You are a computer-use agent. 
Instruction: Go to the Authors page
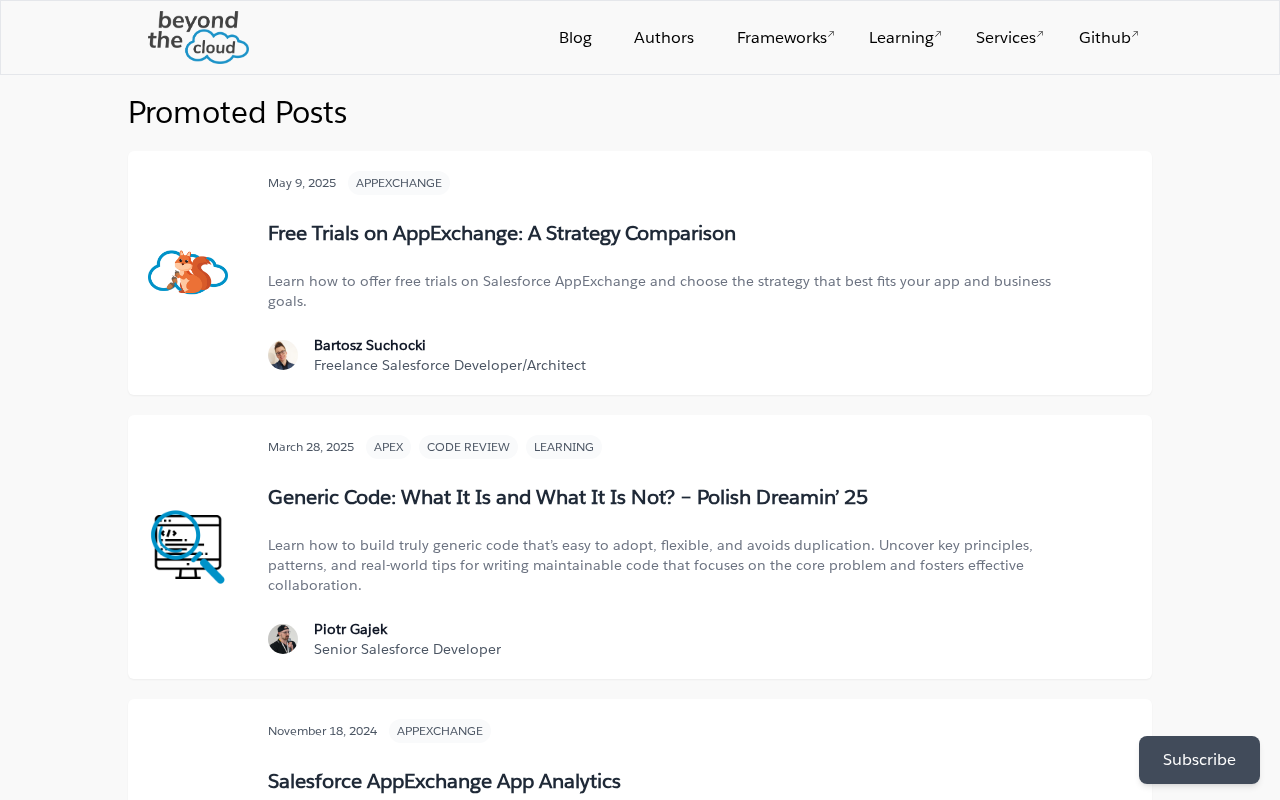coord(664,38)
